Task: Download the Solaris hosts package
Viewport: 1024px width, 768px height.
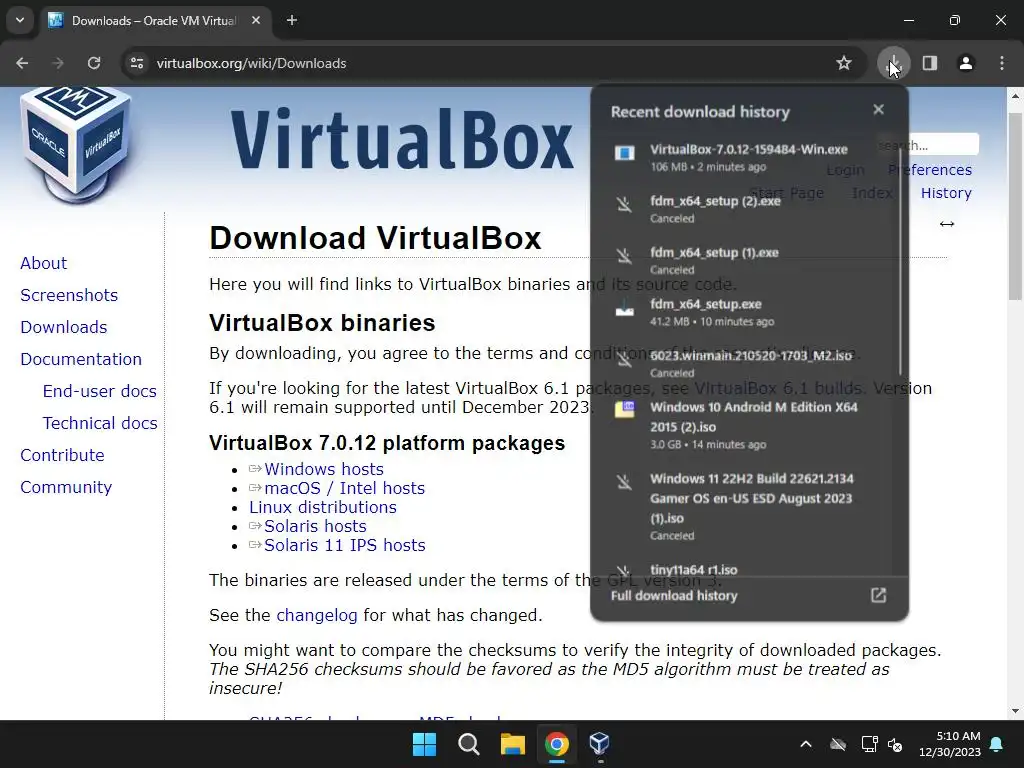Action: [x=315, y=526]
